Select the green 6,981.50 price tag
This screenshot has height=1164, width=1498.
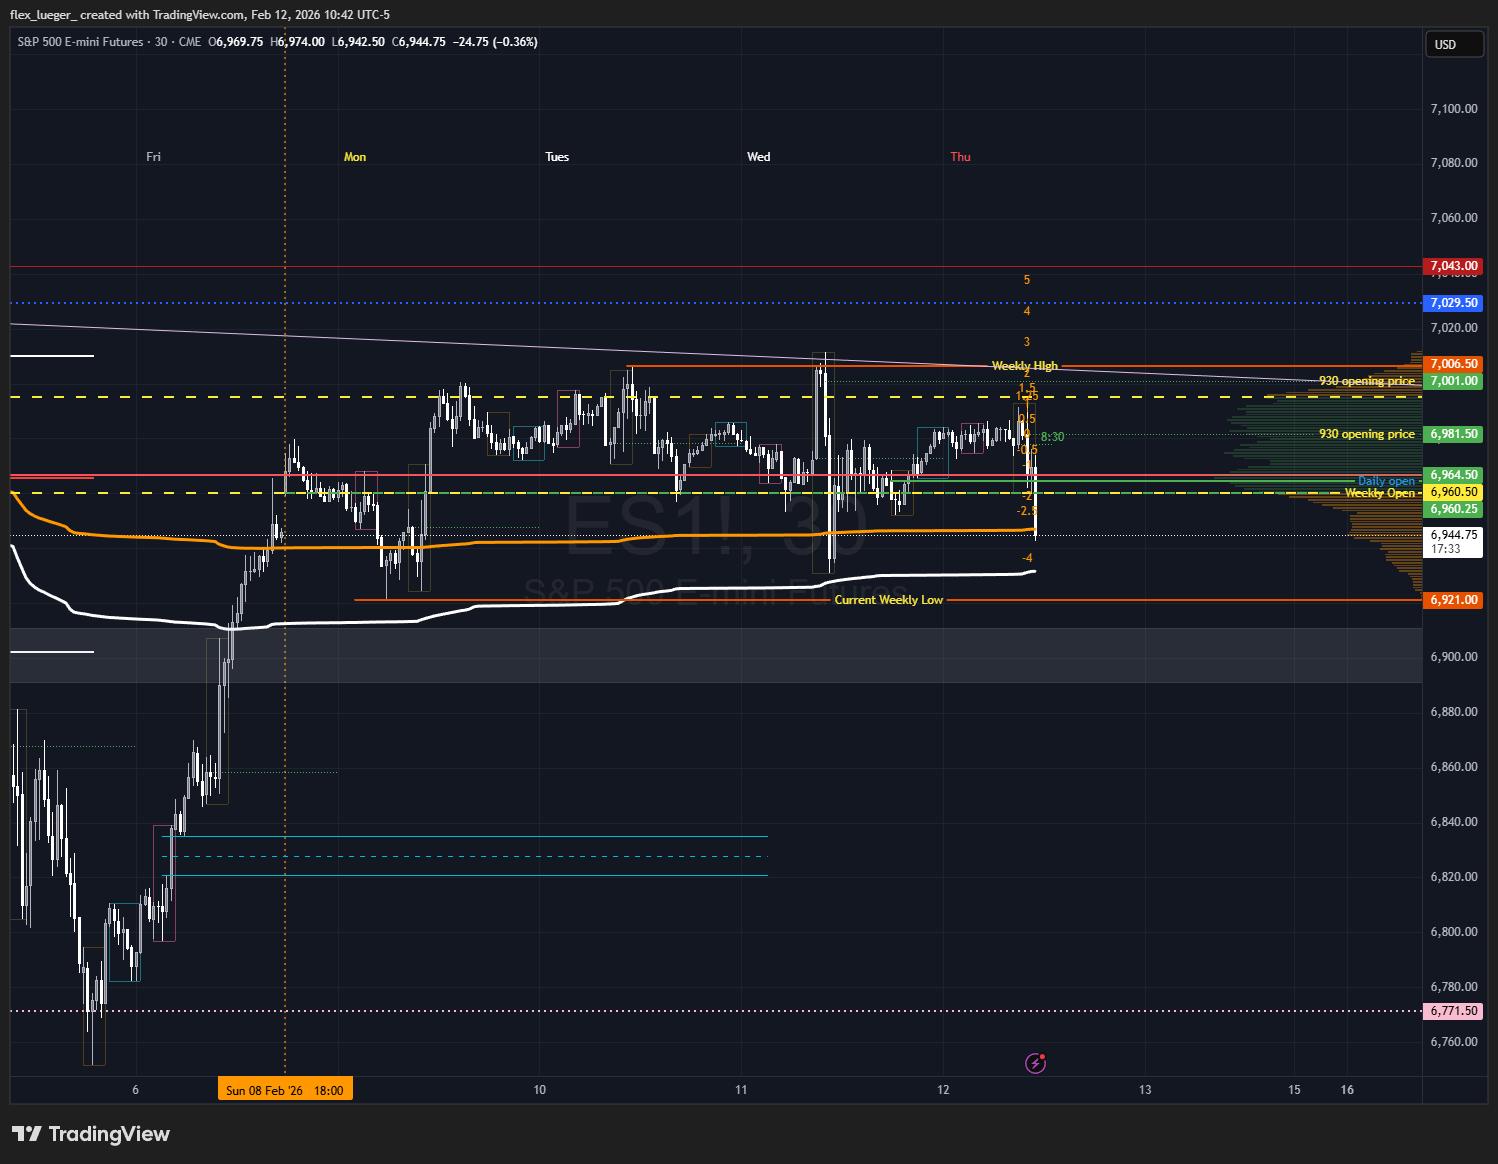tap(1452, 434)
